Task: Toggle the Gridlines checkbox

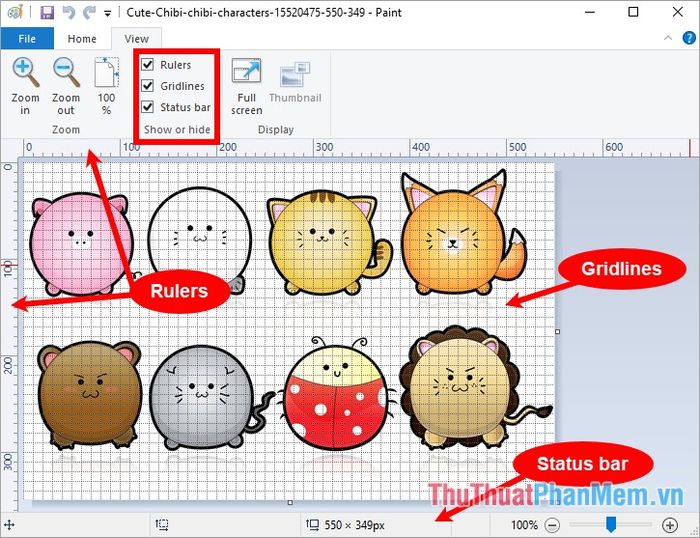Action: coord(148,85)
